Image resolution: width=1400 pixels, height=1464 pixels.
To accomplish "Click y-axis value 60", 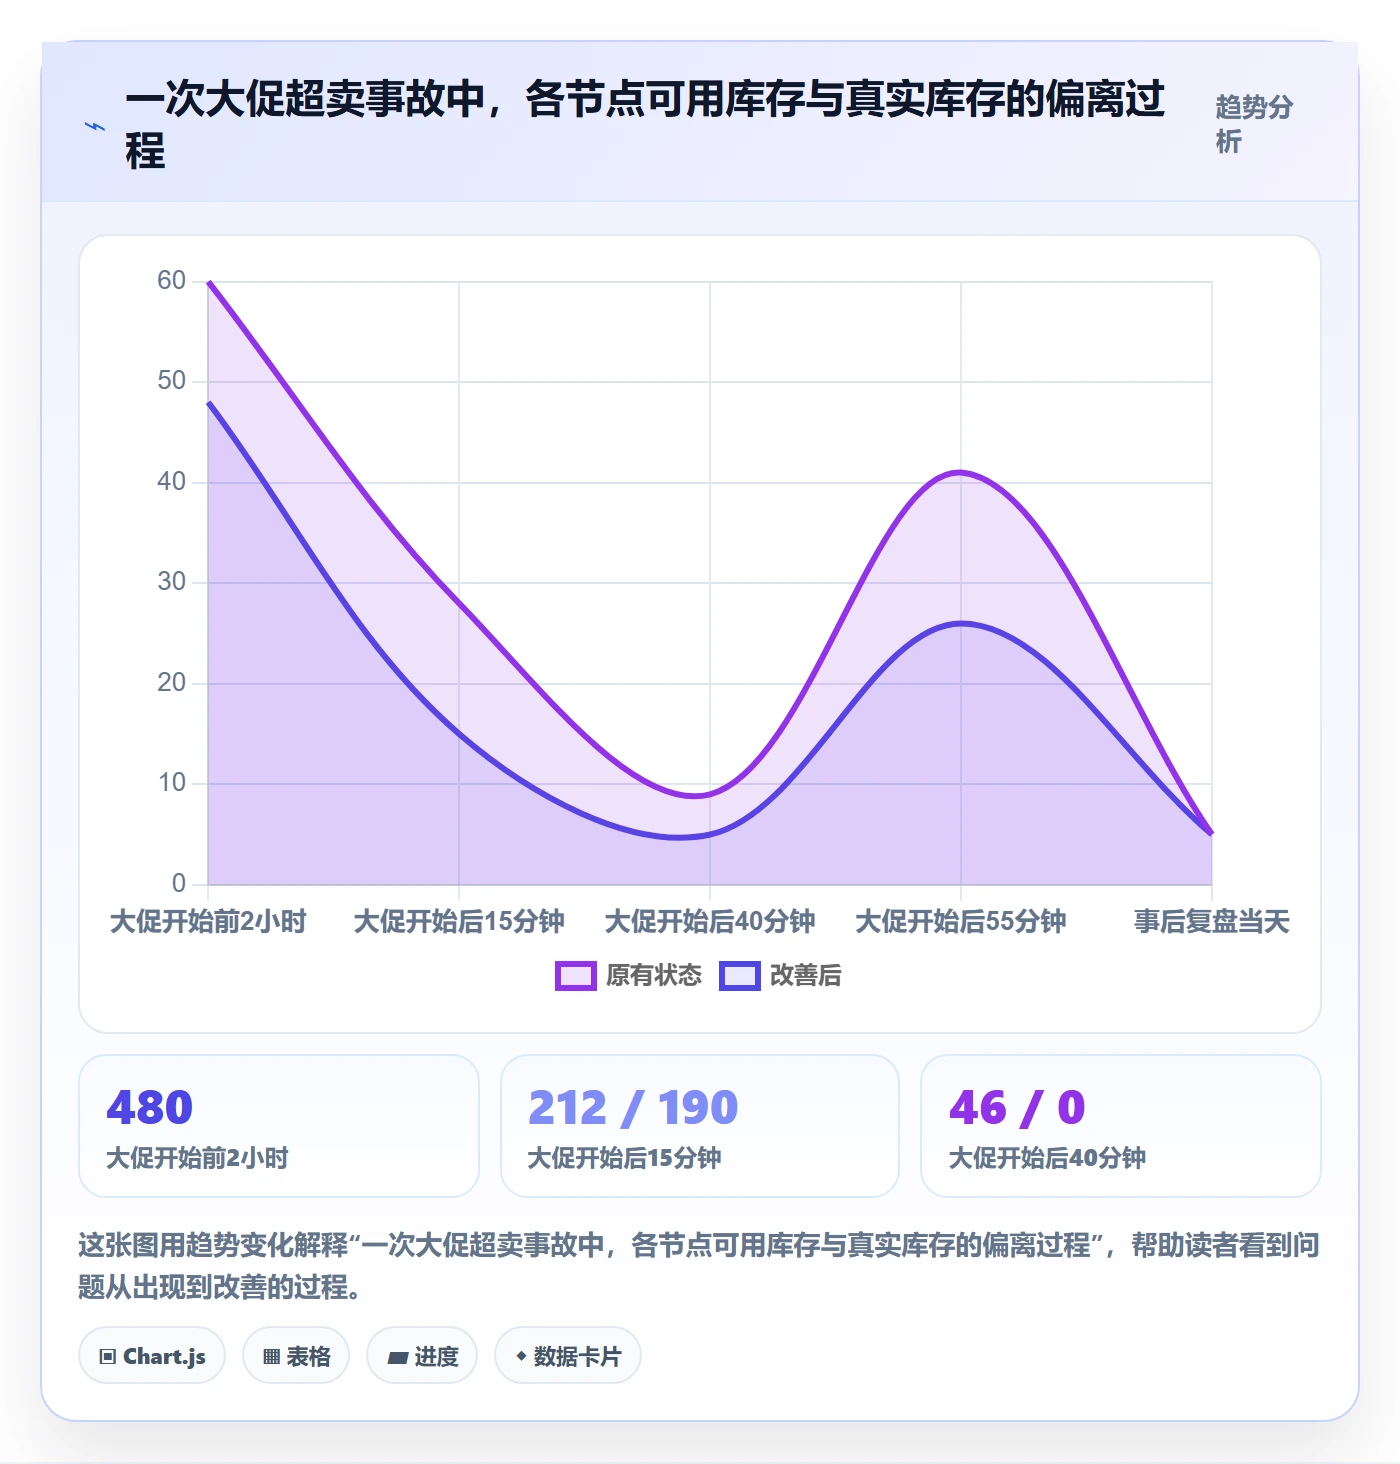I will click(x=171, y=281).
